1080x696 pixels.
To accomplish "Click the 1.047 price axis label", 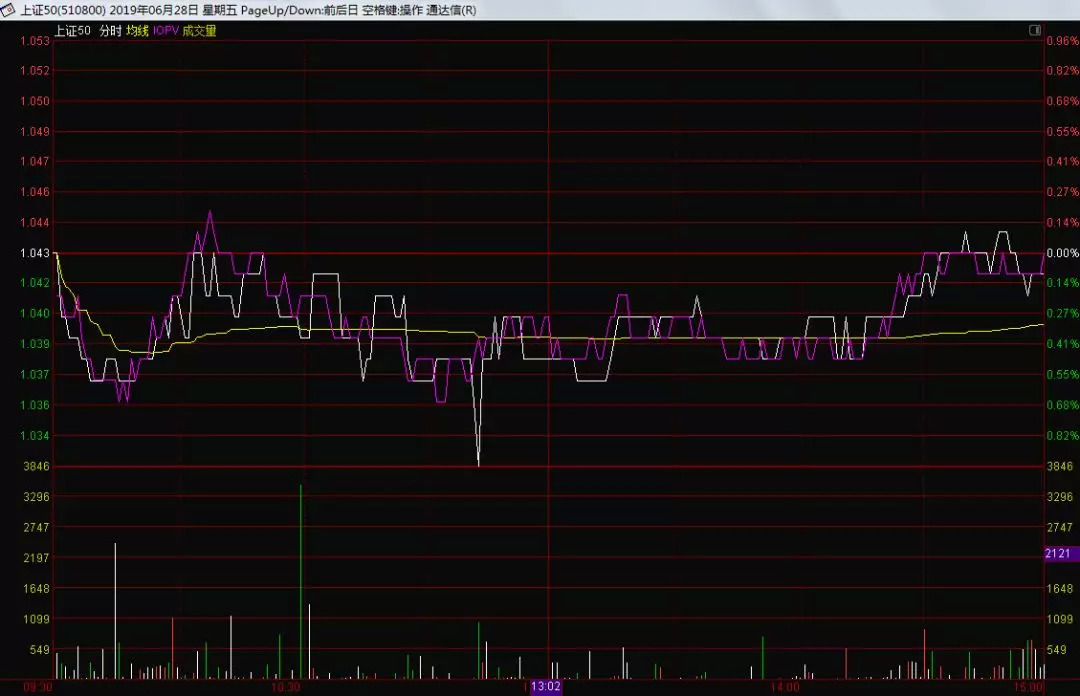I will coord(35,162).
